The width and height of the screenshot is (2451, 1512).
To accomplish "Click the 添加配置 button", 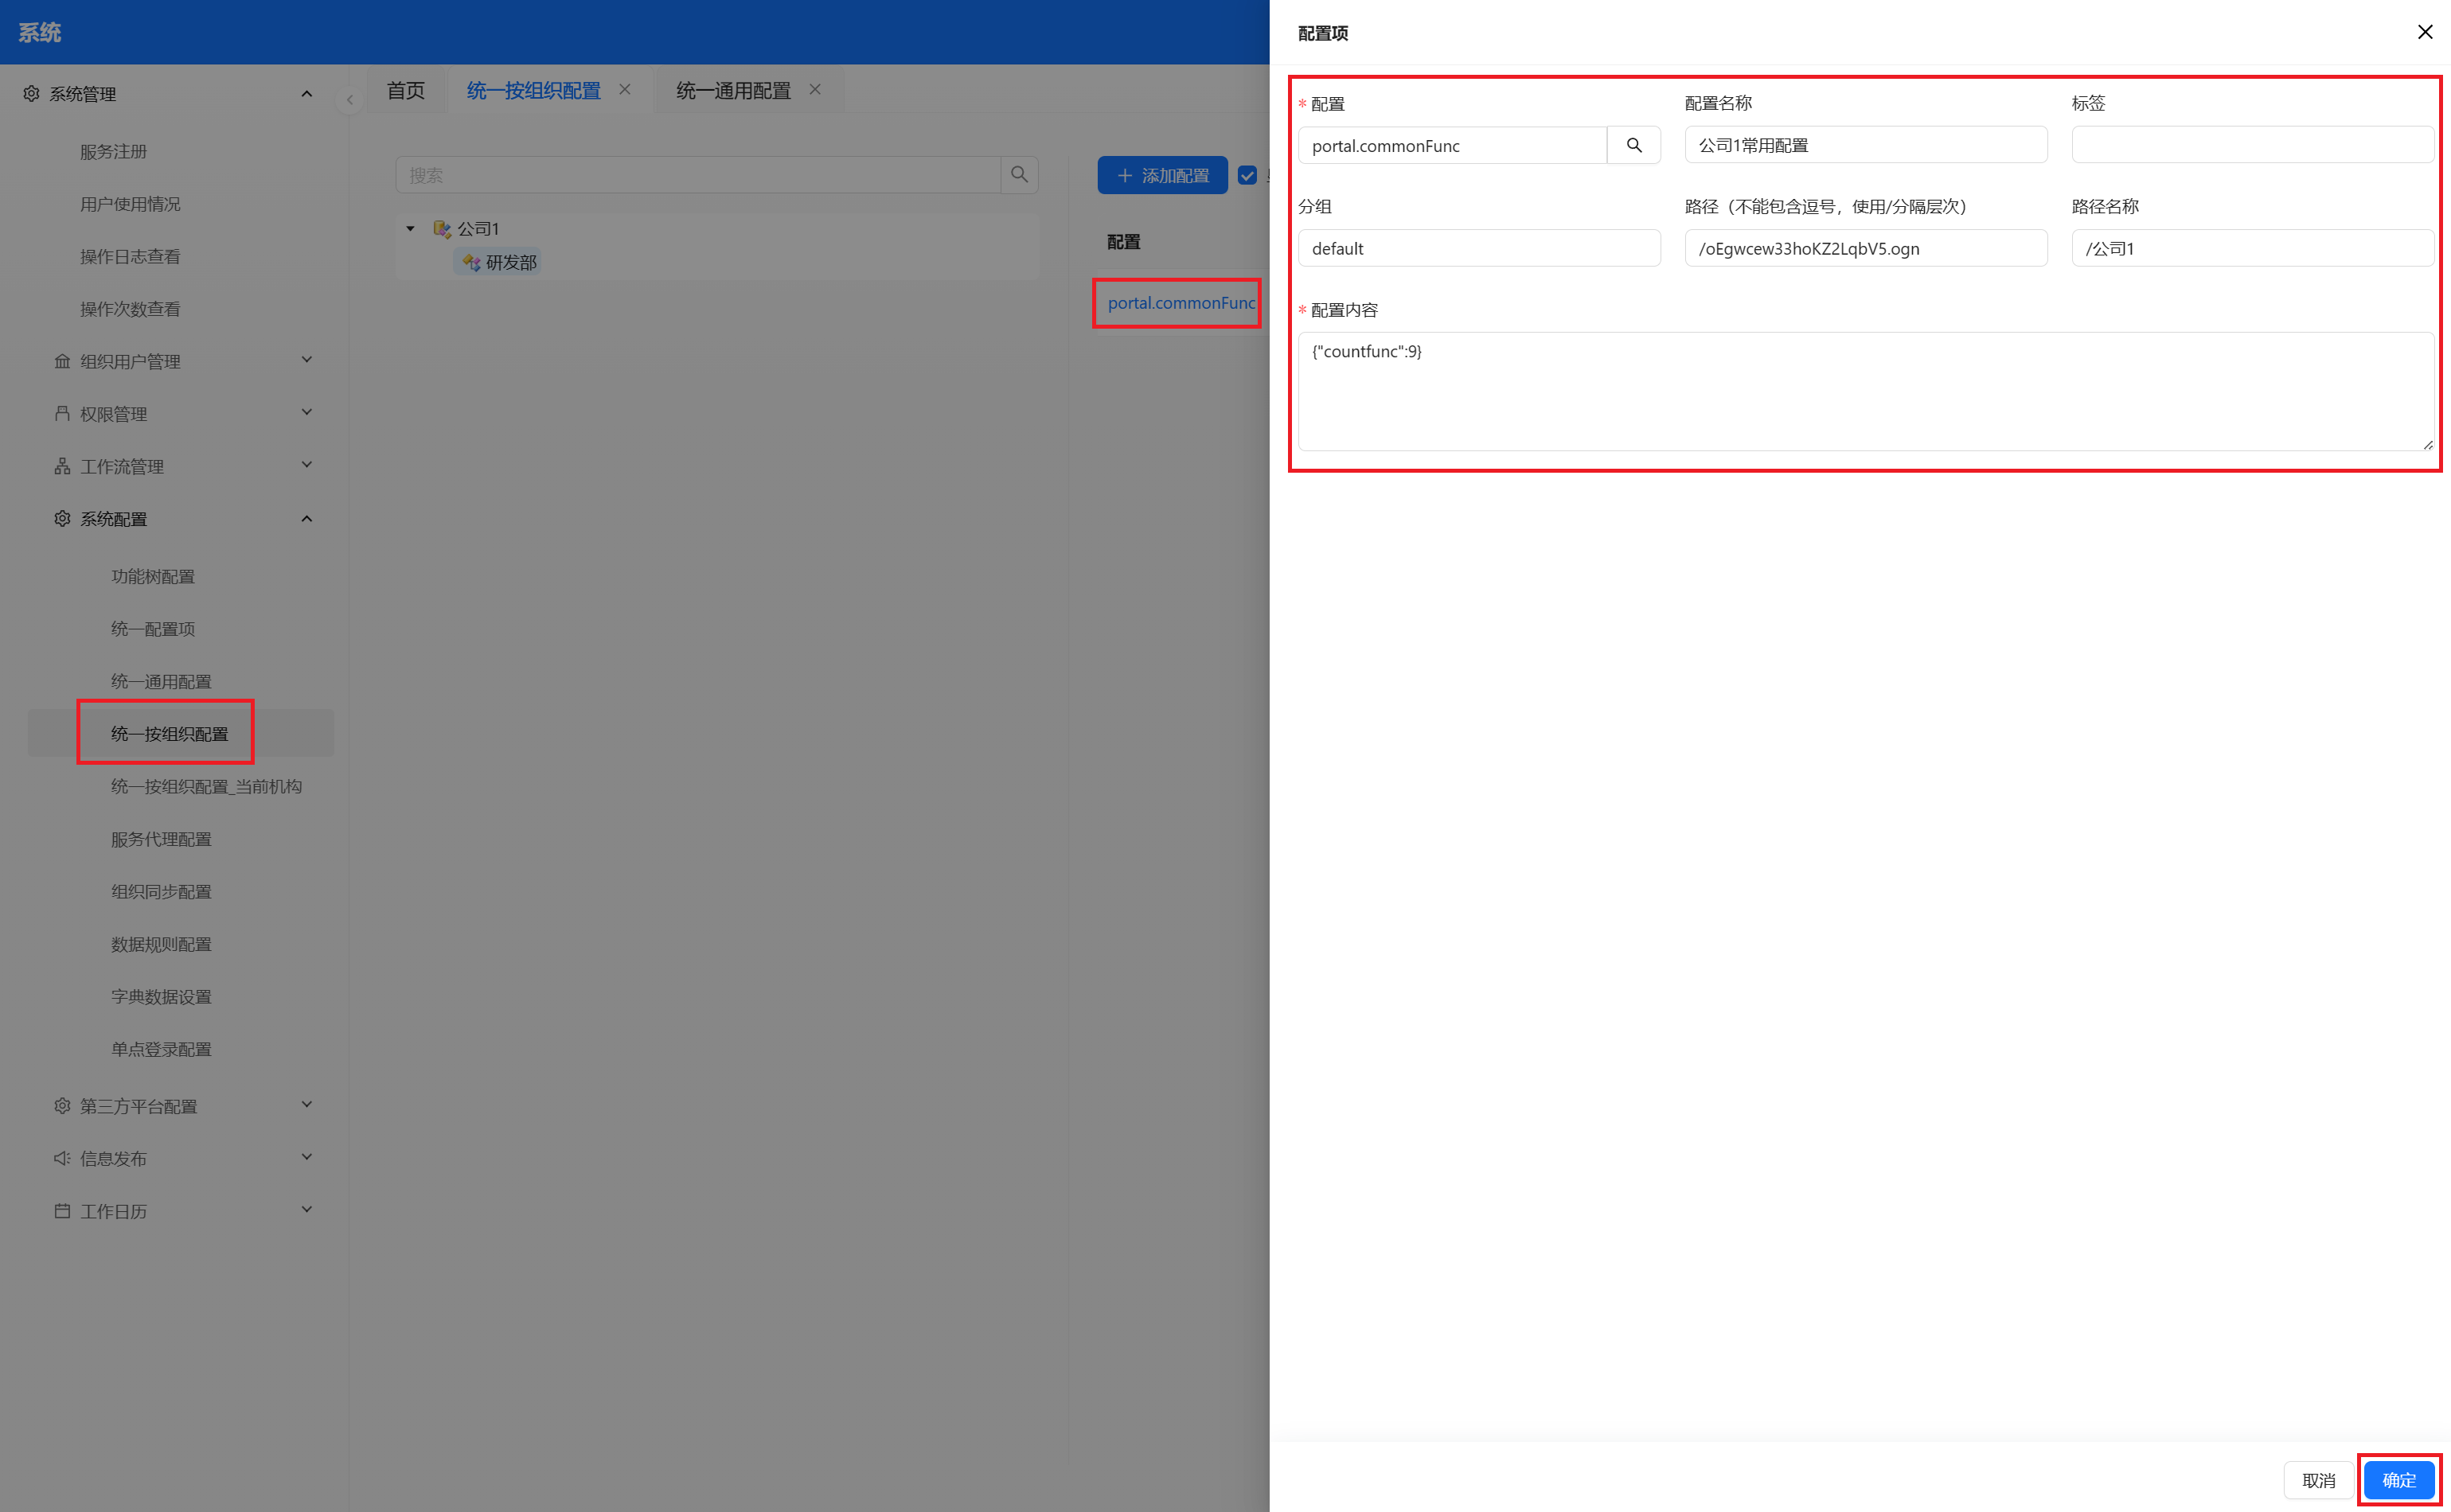I will pos(1162,175).
